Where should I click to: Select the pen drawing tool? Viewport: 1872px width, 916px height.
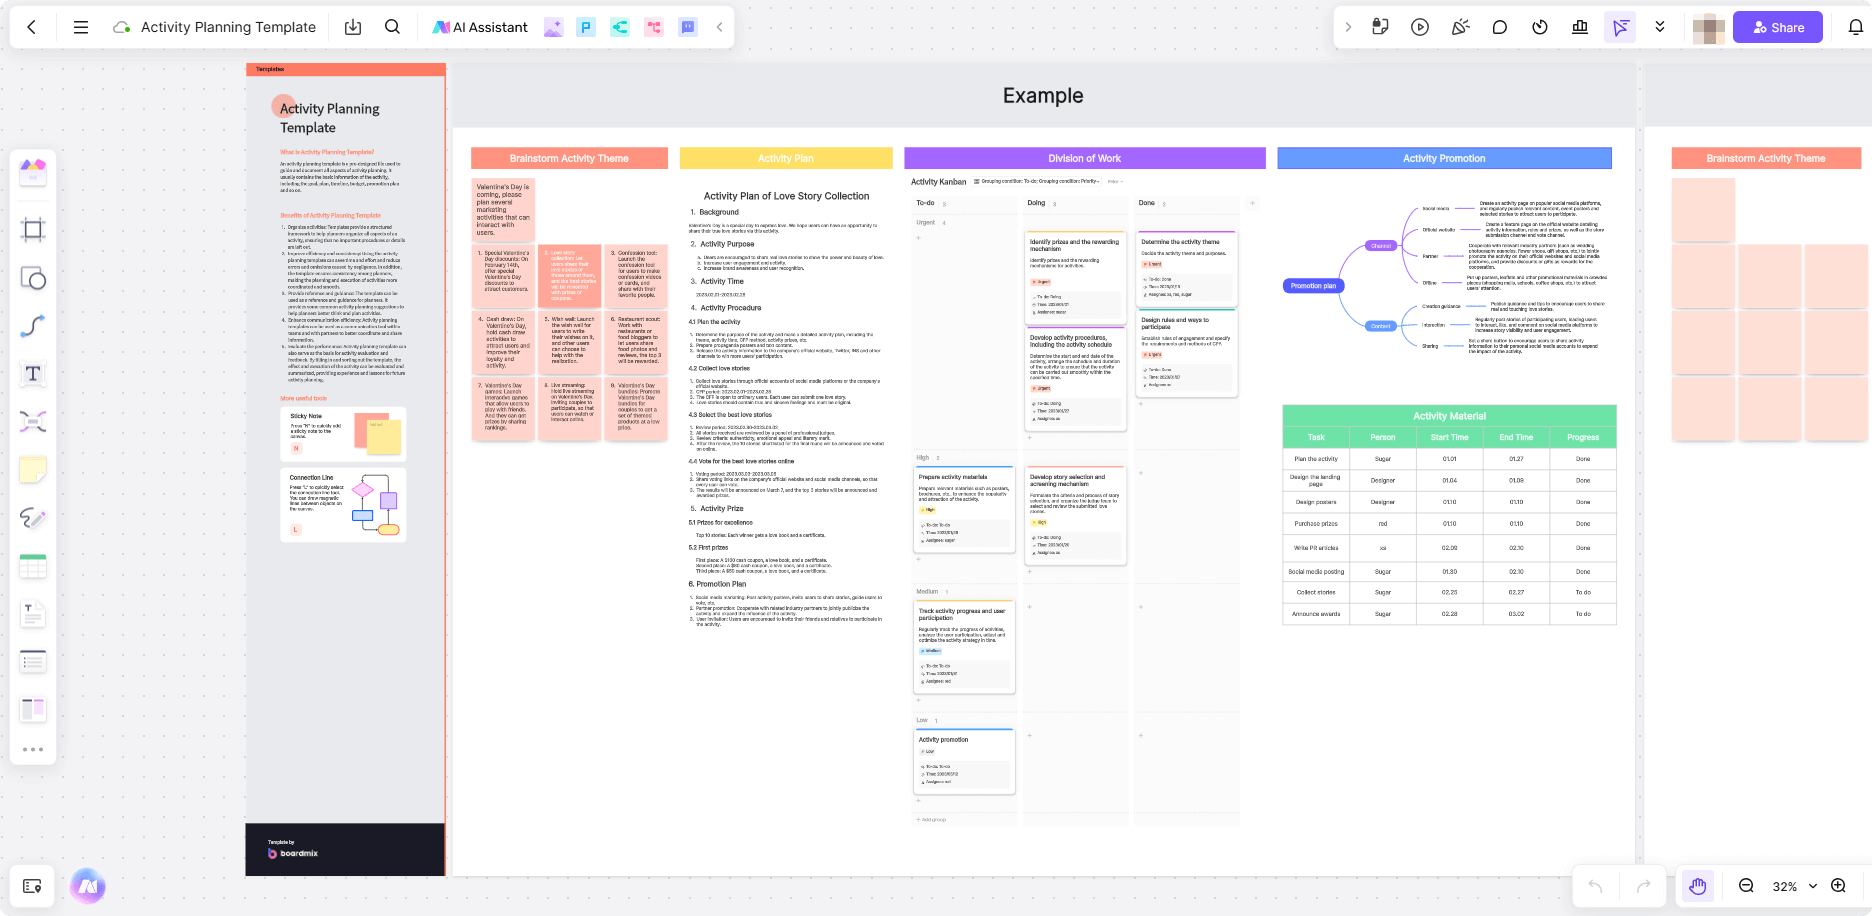33,518
